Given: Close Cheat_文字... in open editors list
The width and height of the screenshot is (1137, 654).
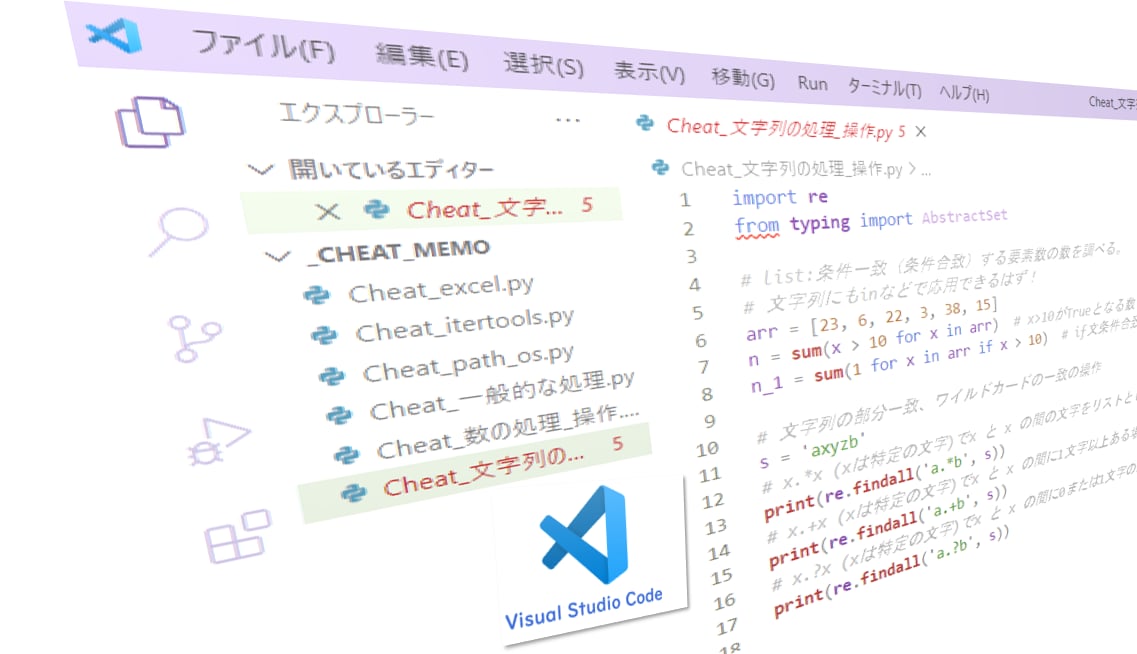Looking at the screenshot, I should (328, 212).
